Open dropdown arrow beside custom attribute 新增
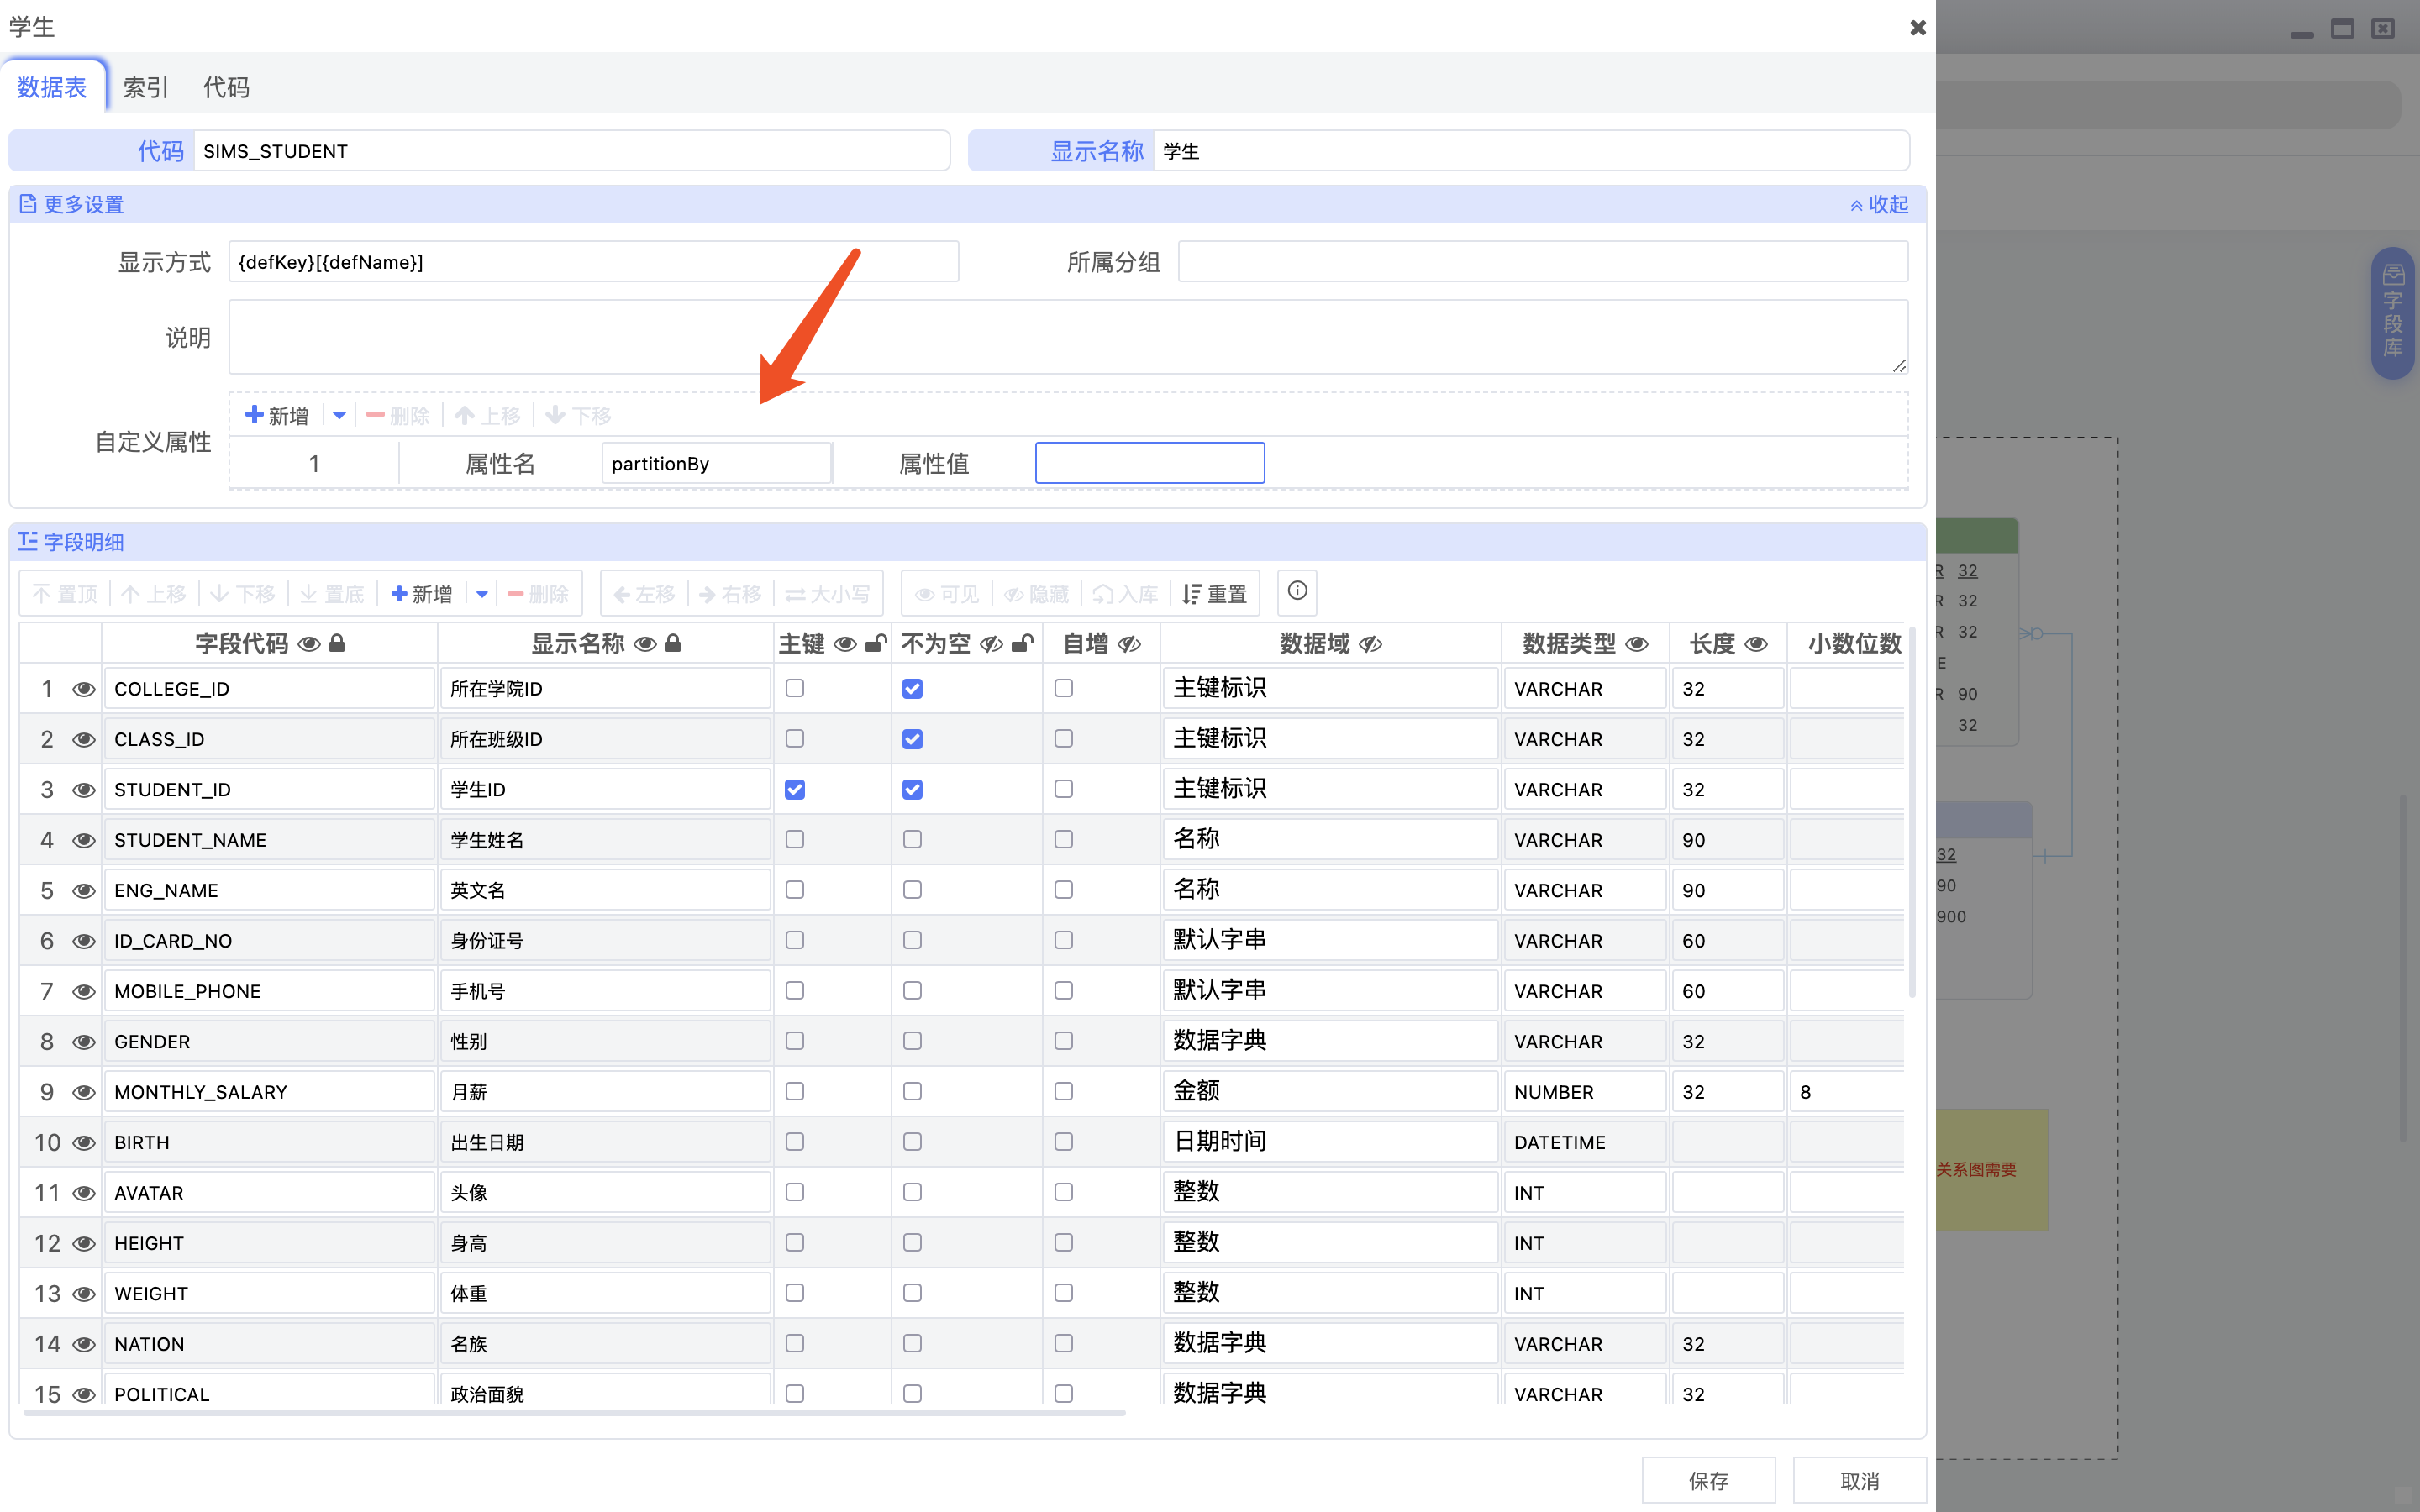Viewport: 2420px width, 1512px height. (339, 415)
